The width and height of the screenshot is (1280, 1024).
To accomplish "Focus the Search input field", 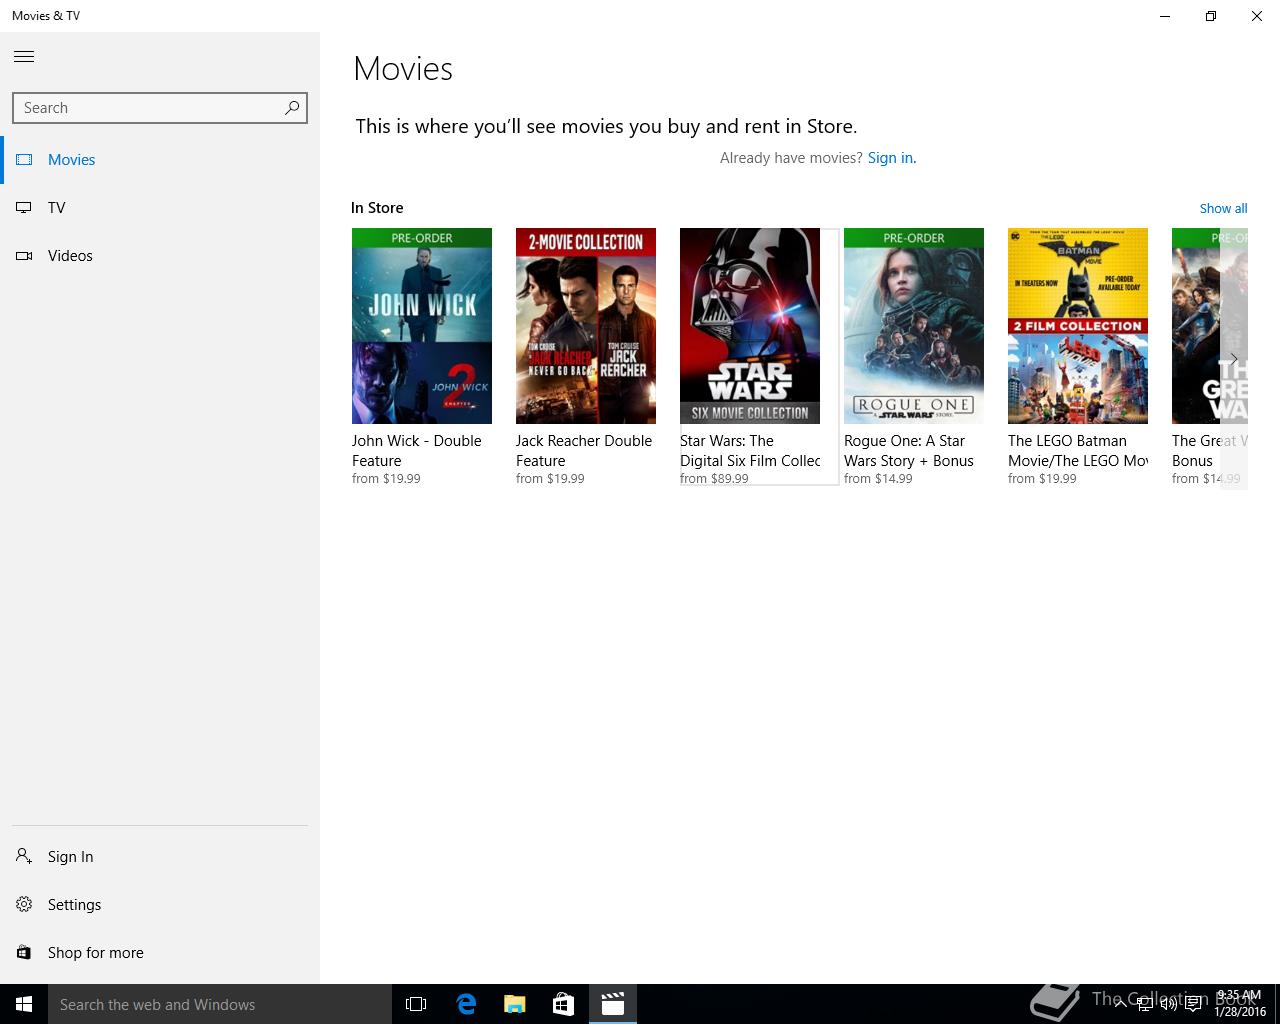I will 159,108.
